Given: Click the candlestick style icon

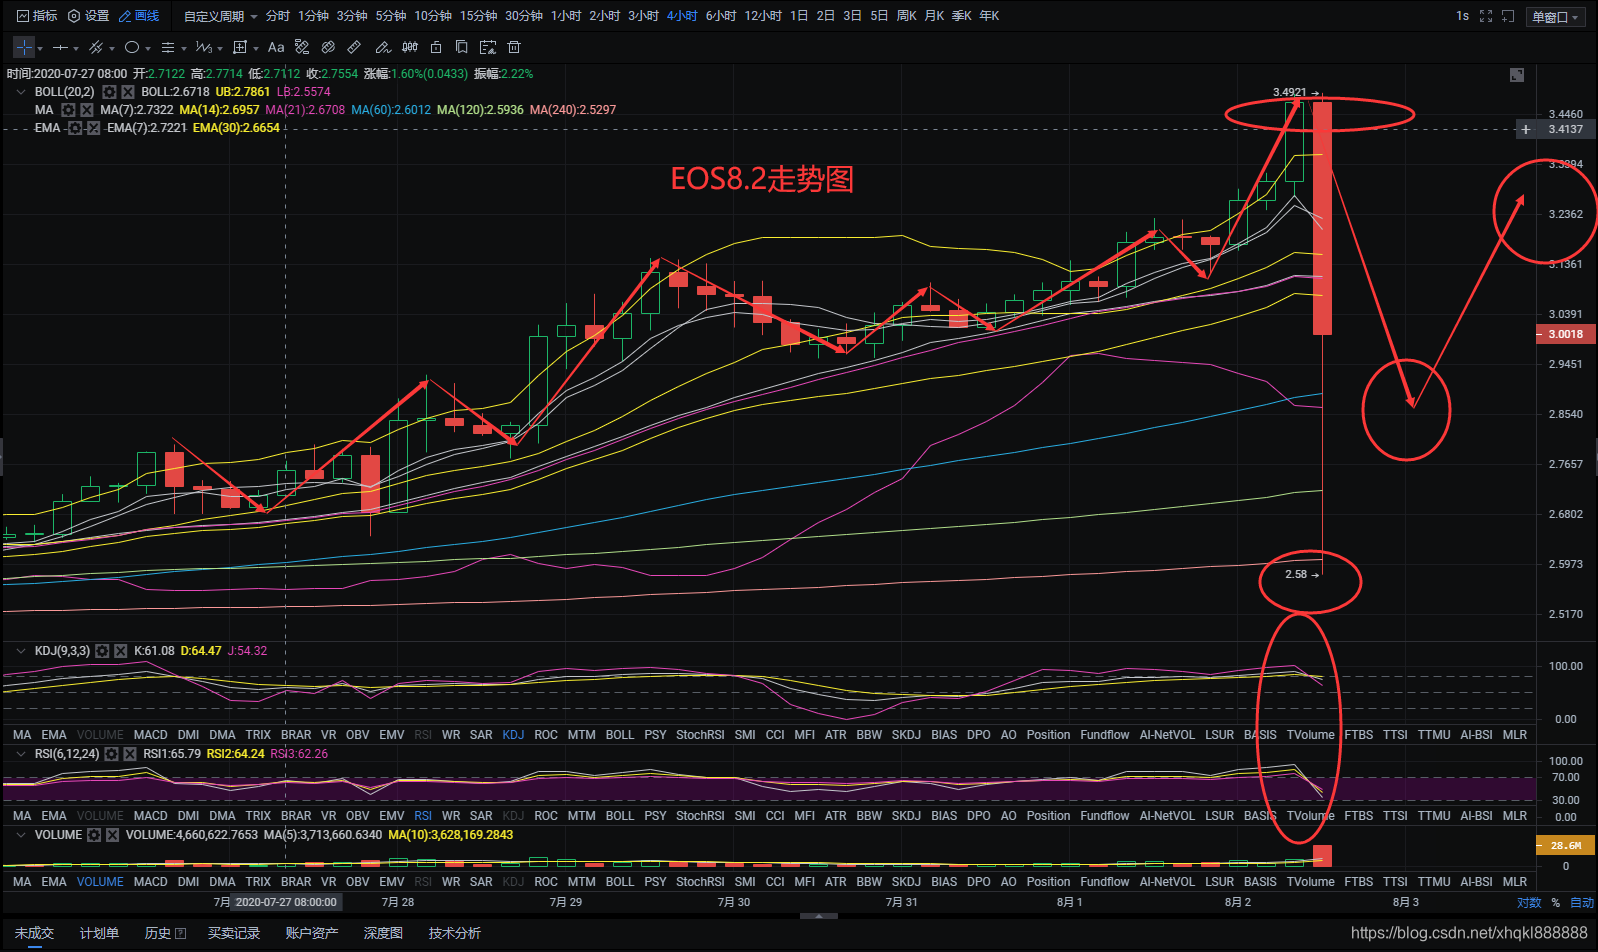Looking at the screenshot, I should click(410, 47).
